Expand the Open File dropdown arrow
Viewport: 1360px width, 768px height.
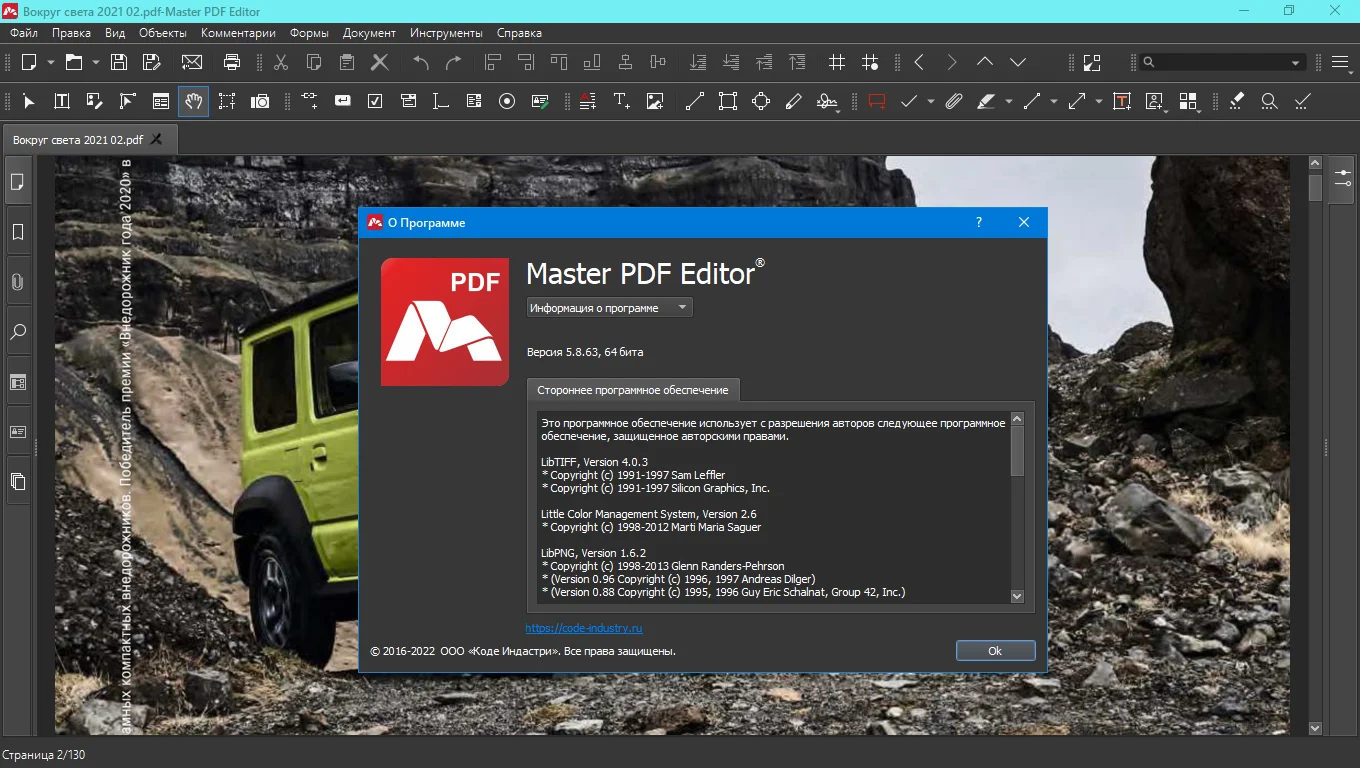coord(96,62)
